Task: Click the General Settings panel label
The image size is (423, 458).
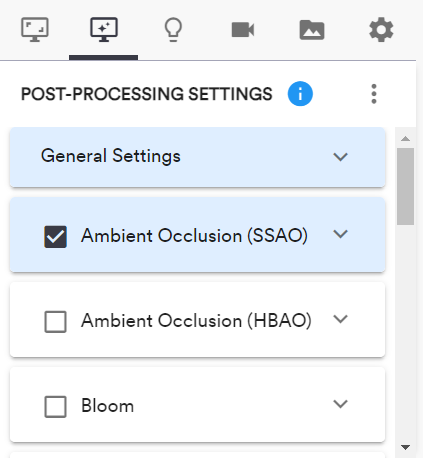Action: (x=111, y=156)
